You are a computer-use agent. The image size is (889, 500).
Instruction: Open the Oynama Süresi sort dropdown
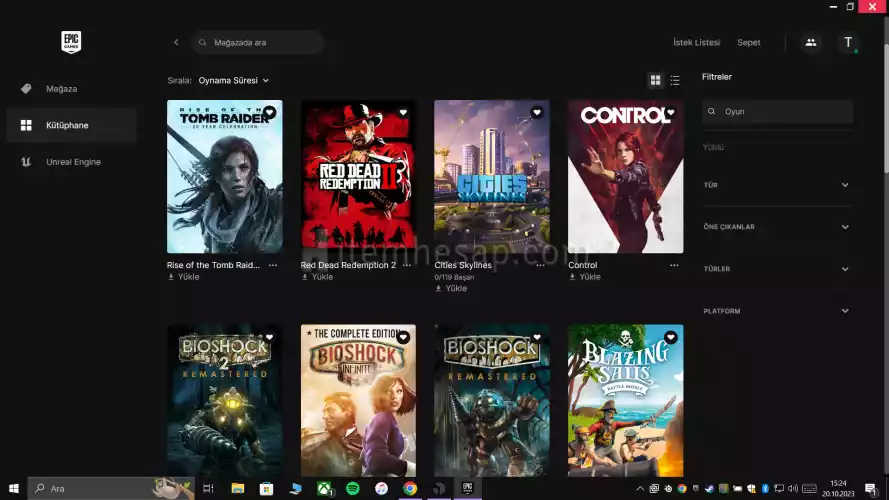pyautogui.click(x=234, y=80)
